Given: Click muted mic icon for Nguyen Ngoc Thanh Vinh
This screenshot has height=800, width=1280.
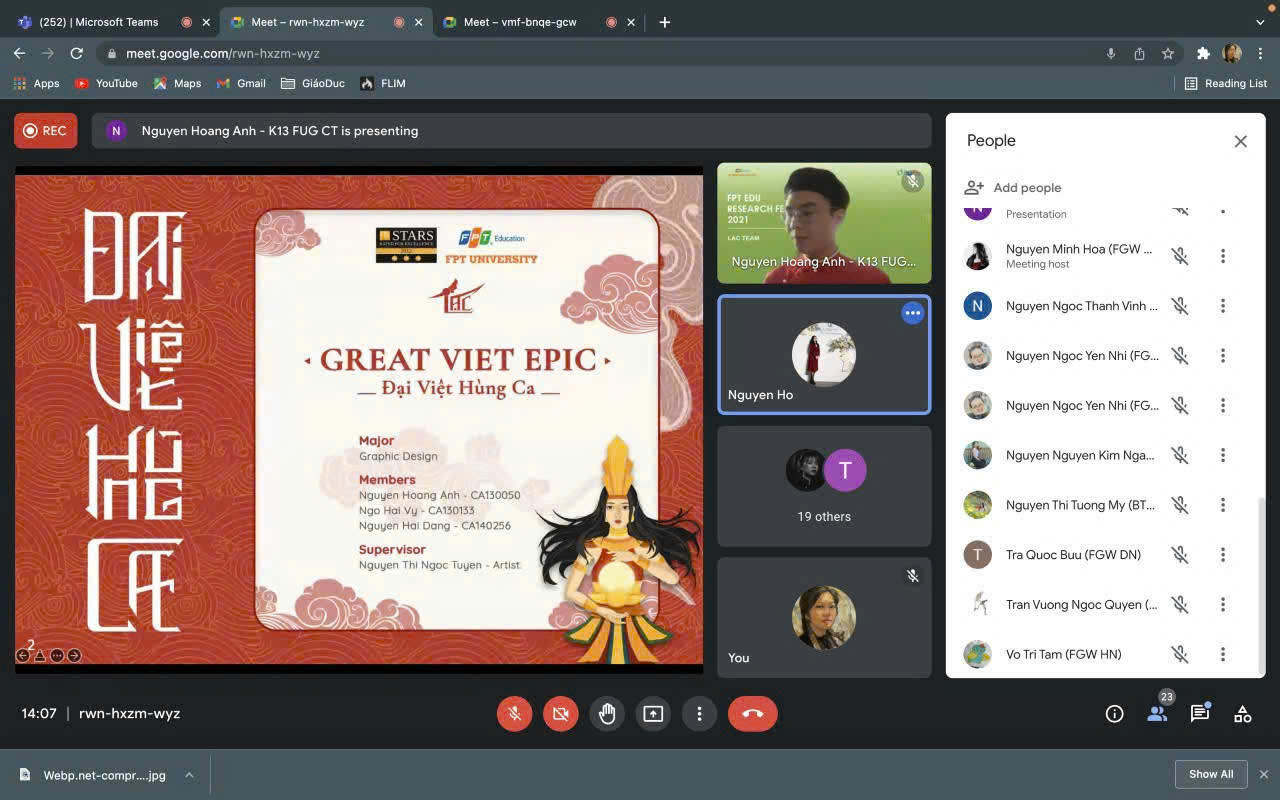Looking at the screenshot, I should 1180,306.
